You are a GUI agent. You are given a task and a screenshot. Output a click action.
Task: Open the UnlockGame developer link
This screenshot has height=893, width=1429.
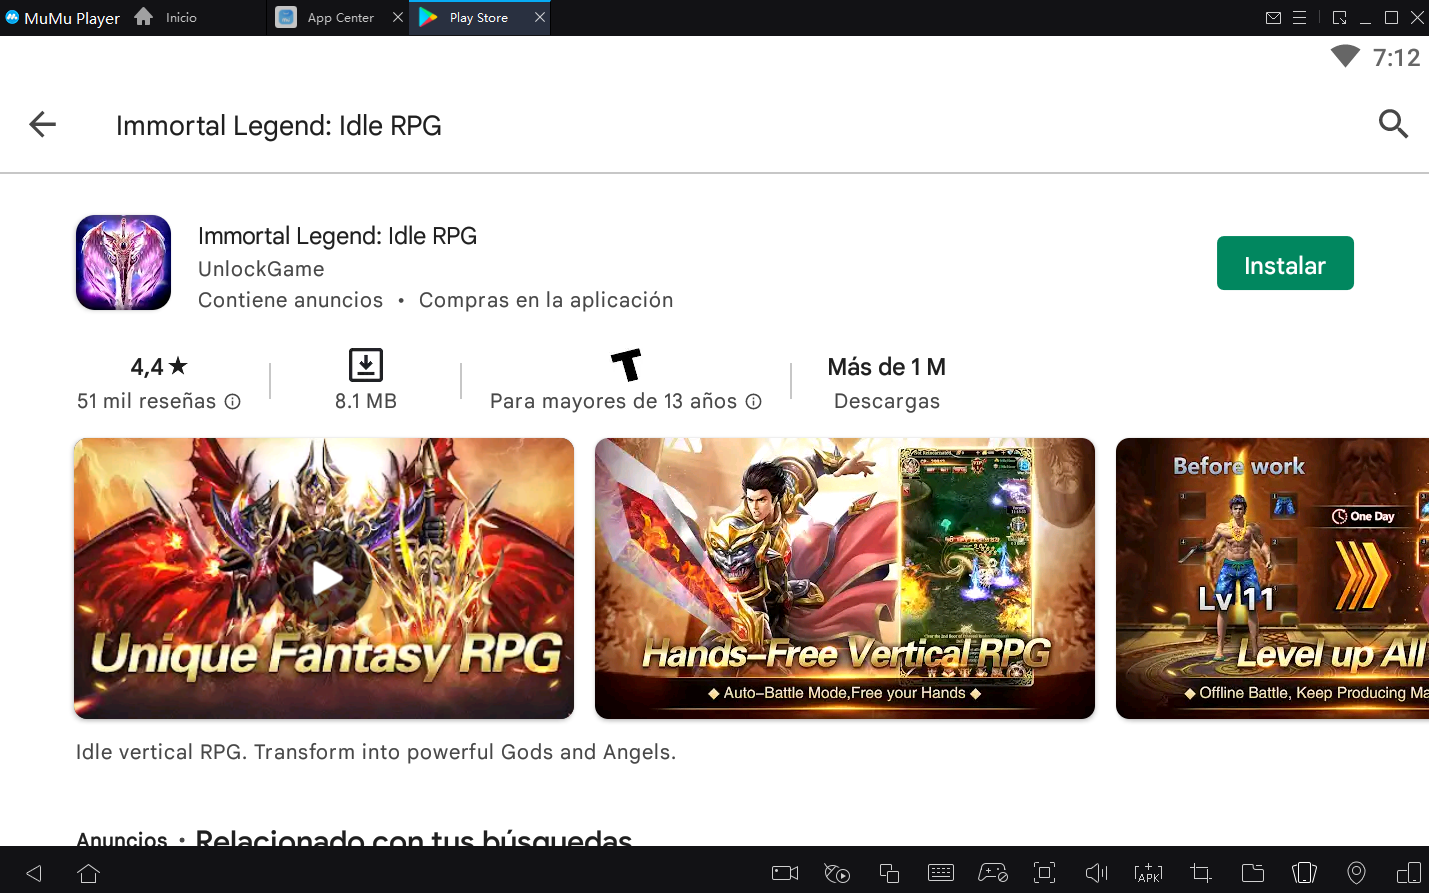click(261, 269)
